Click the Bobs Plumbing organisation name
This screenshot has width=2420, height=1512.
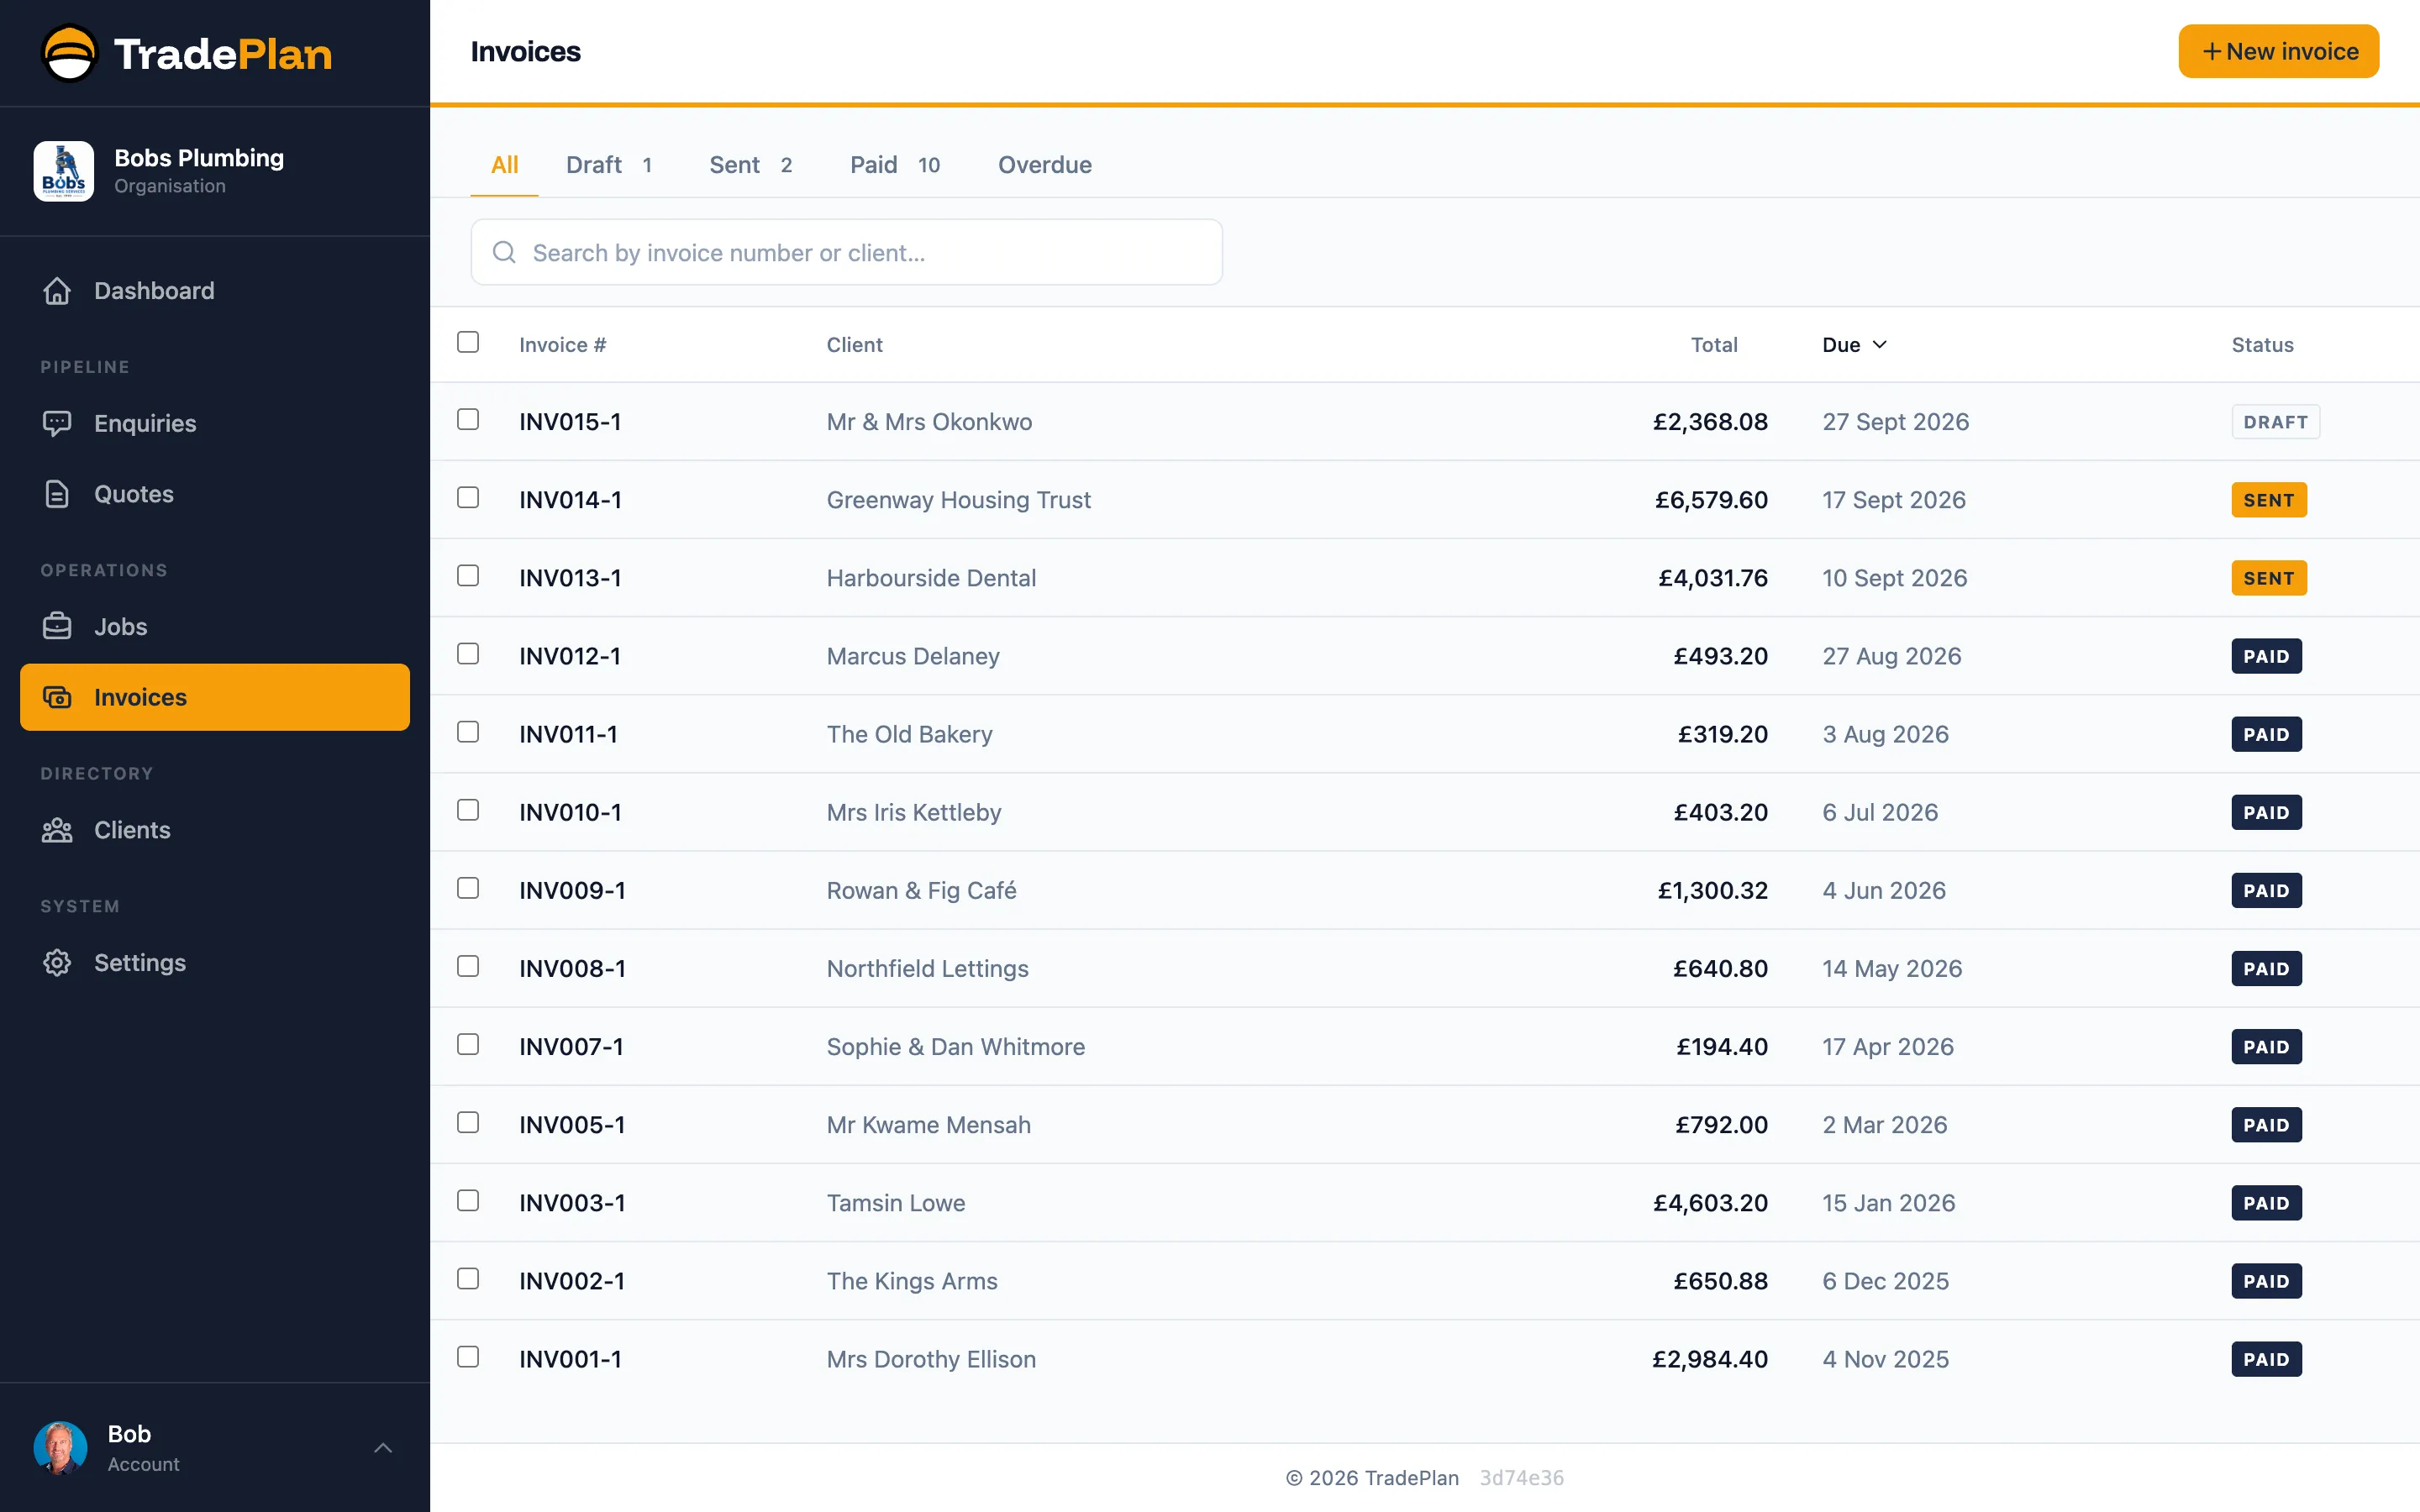tap(199, 158)
